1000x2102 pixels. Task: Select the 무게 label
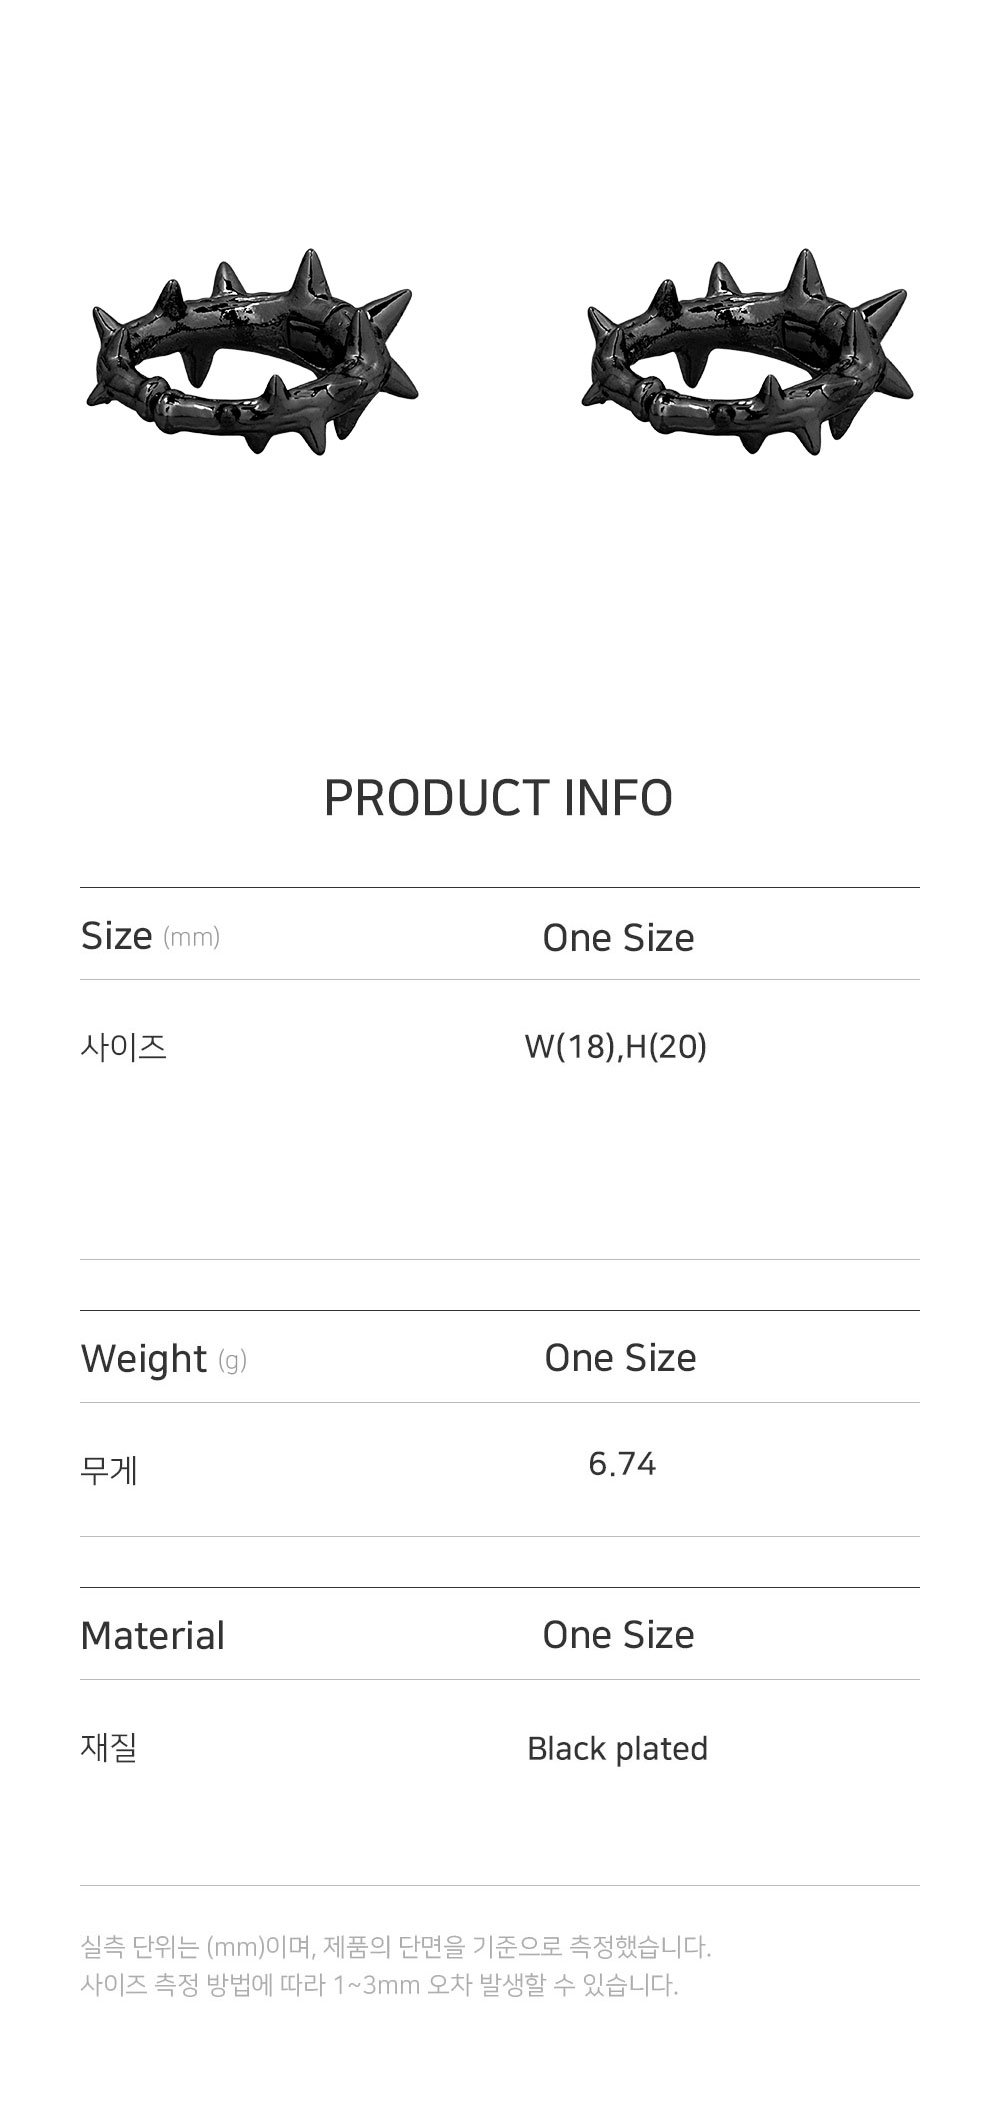pos(109,1470)
